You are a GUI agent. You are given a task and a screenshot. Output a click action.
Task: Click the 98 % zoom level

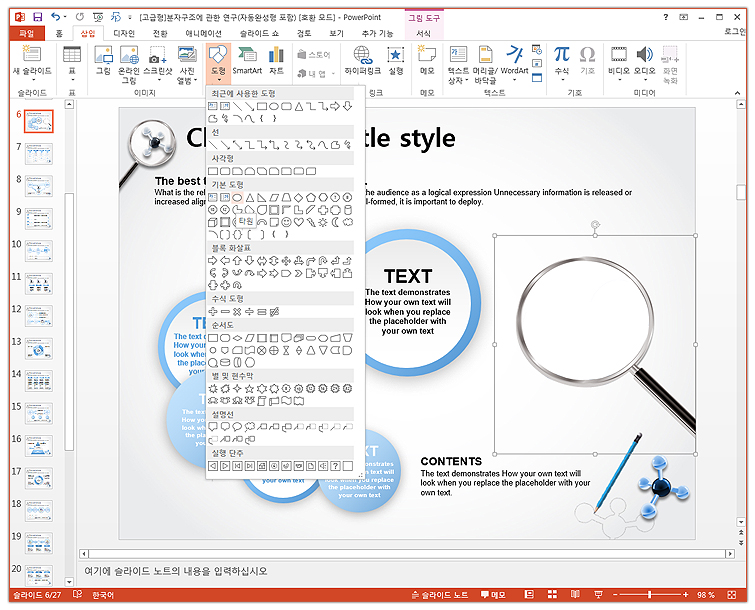(705, 596)
